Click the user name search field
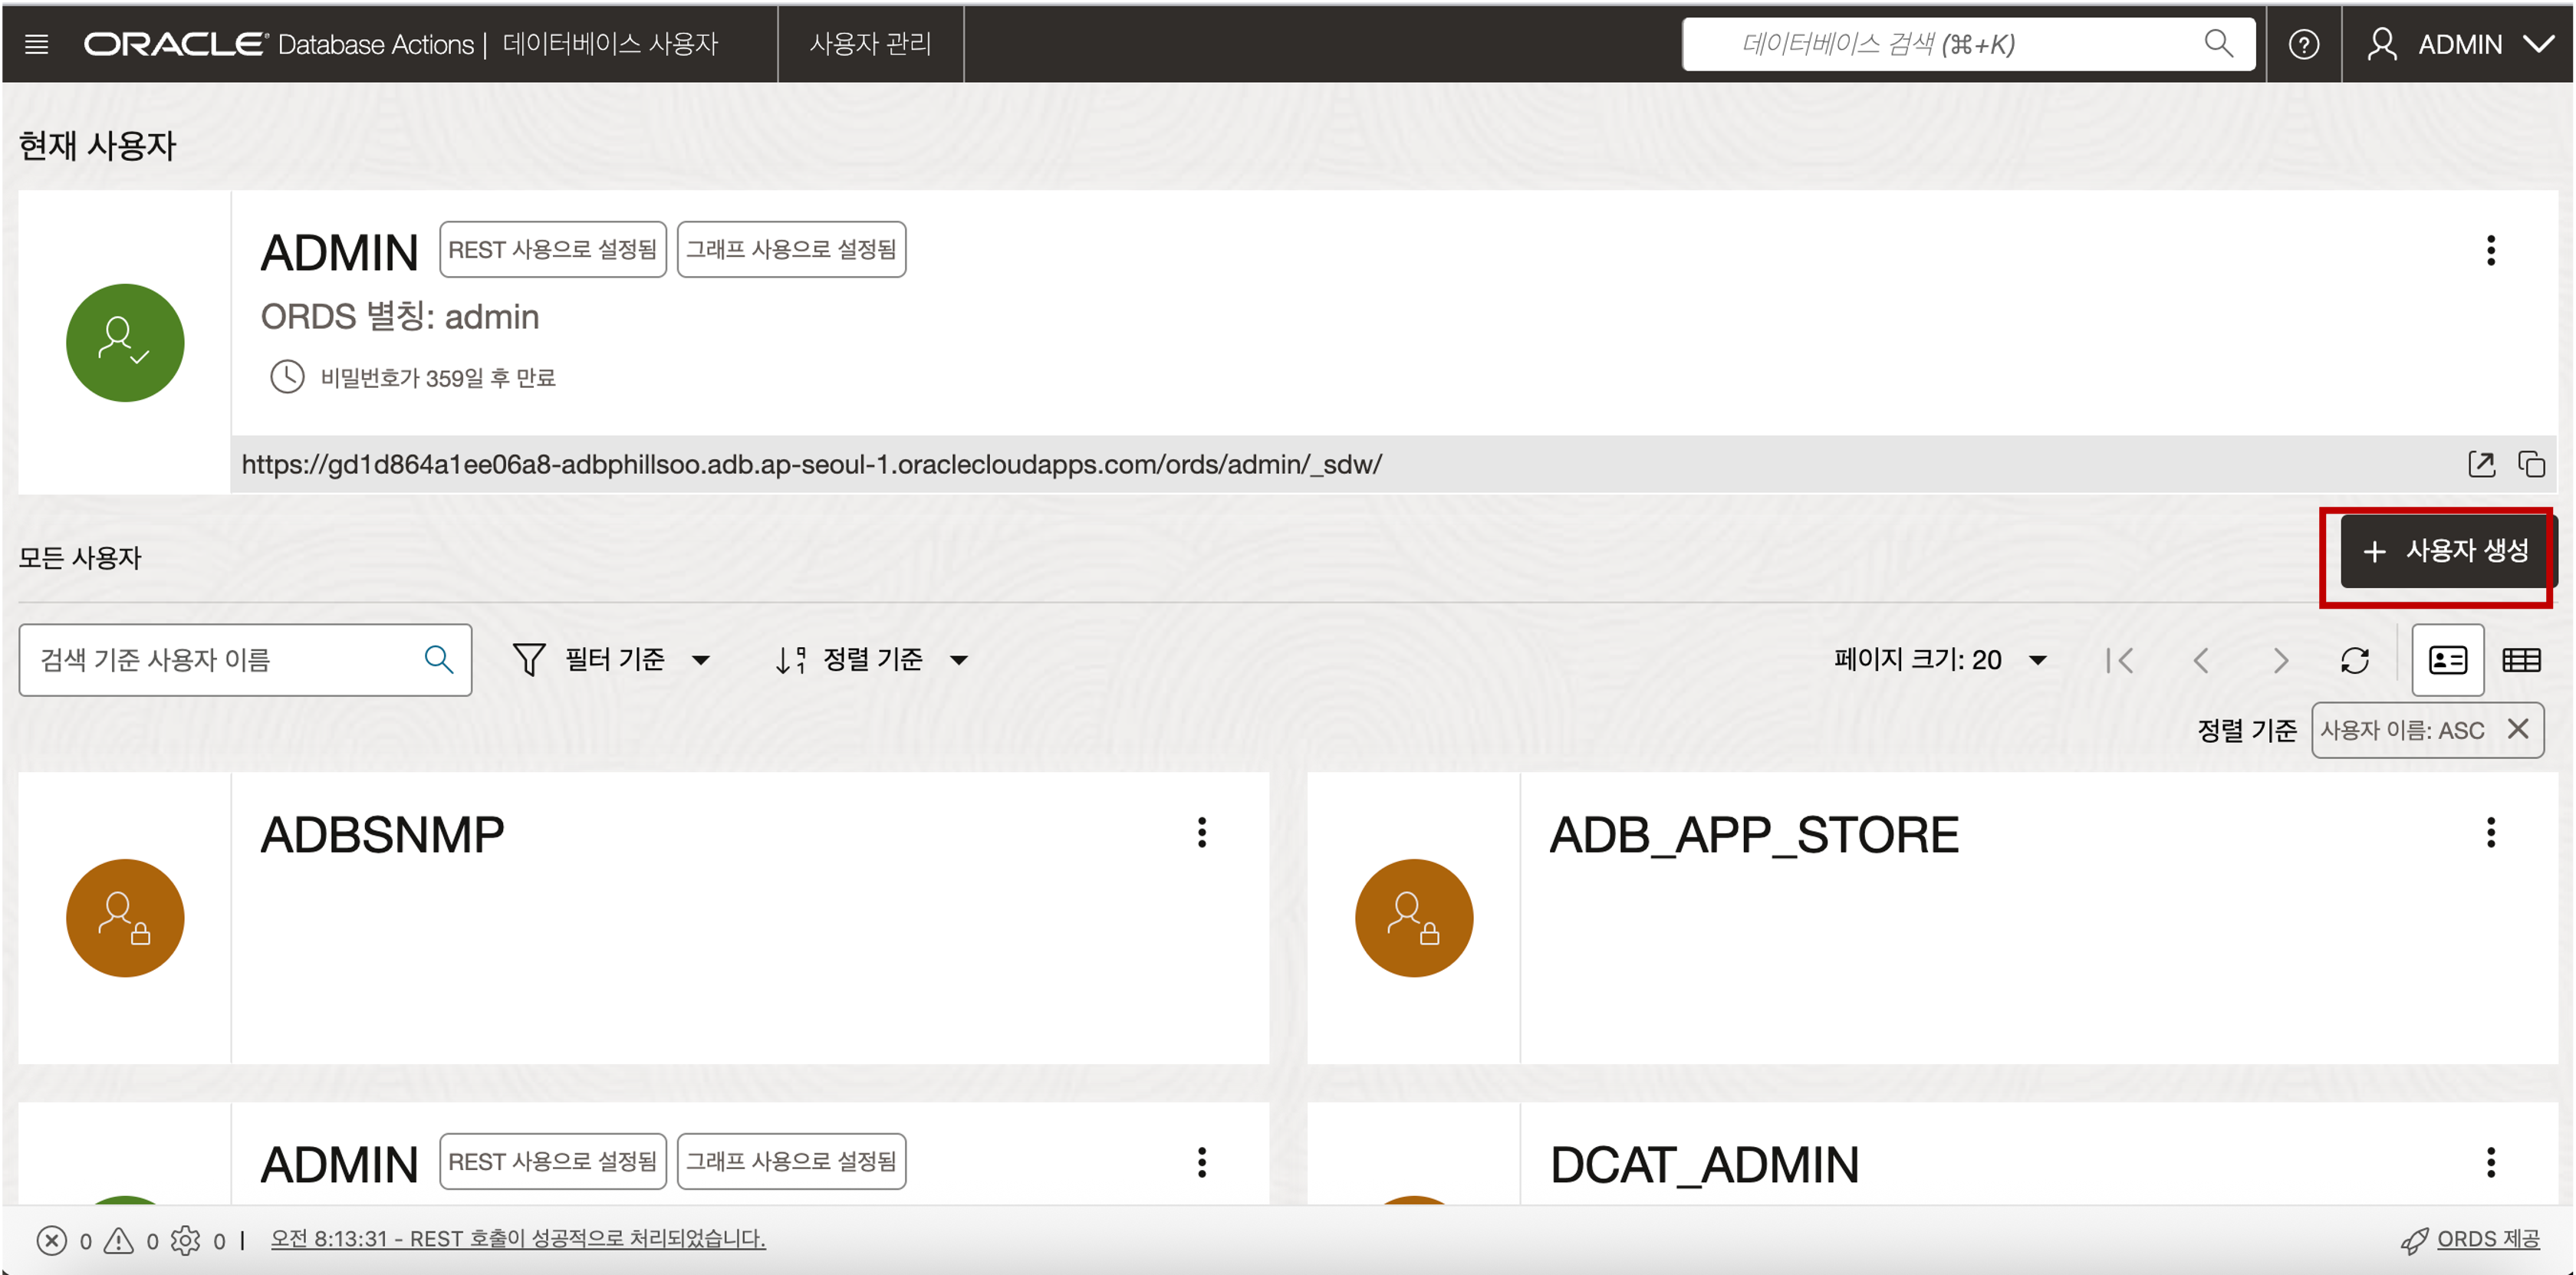The height and width of the screenshot is (1275, 2576). click(245, 660)
